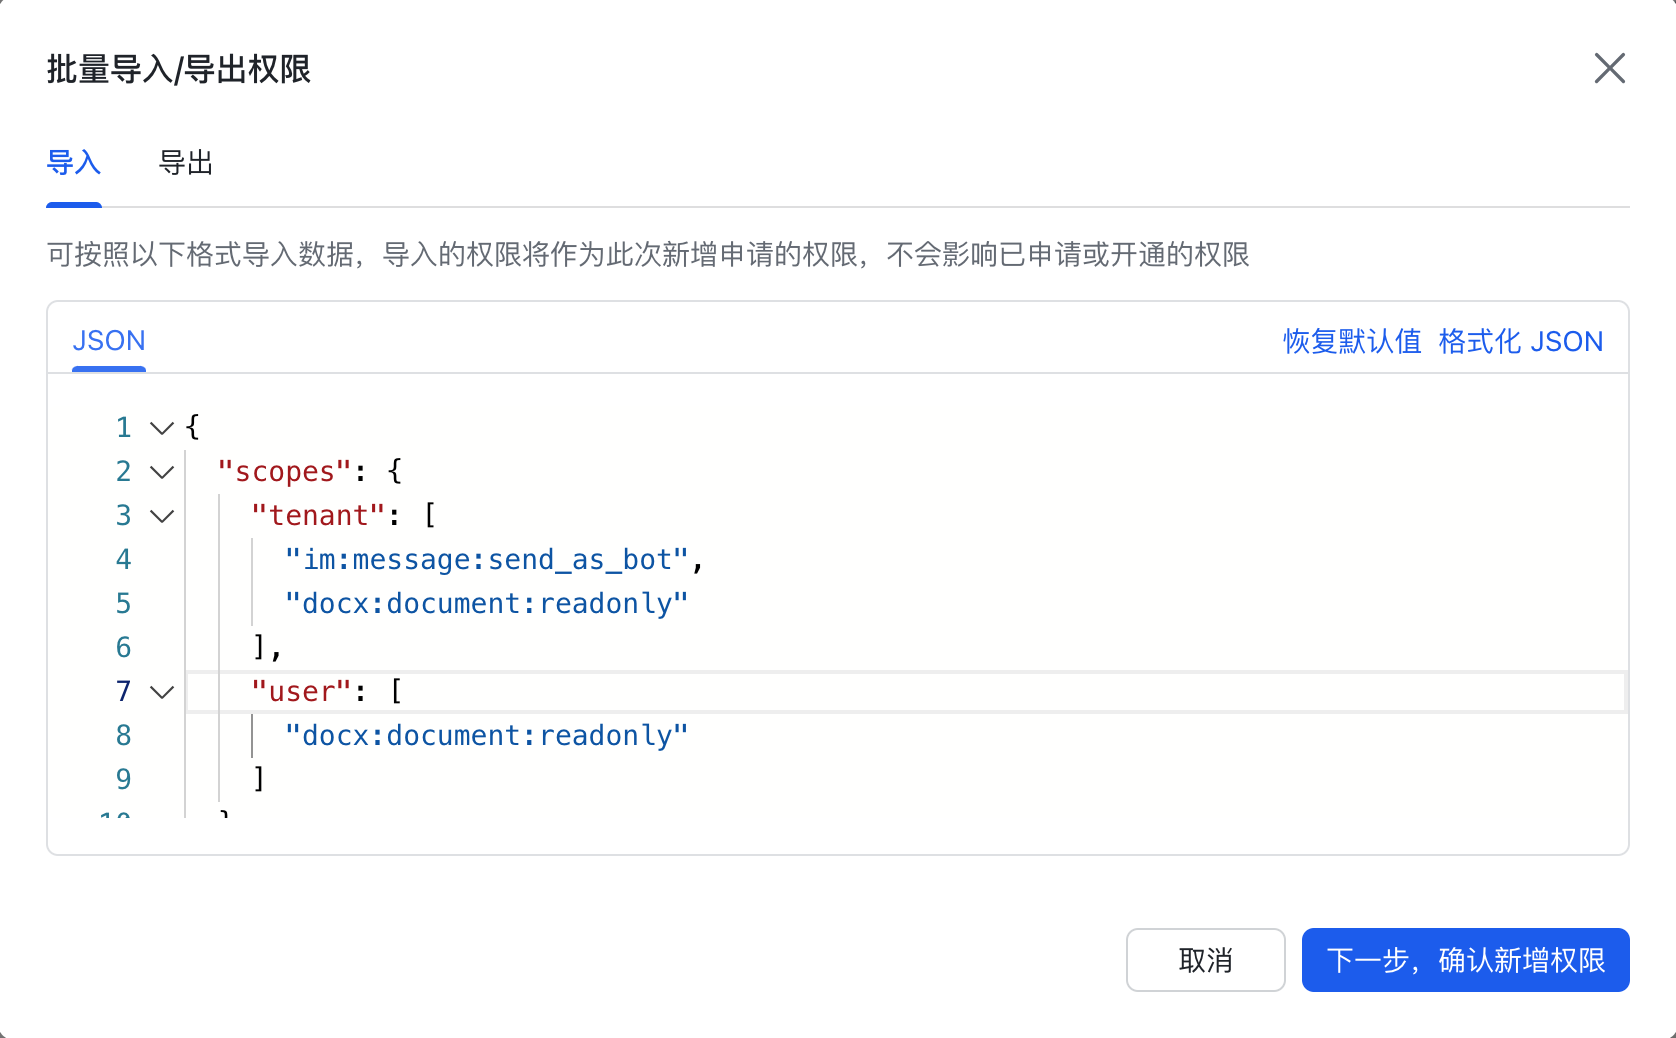
Task: Click line number 6 in the gutter
Action: 123,648
